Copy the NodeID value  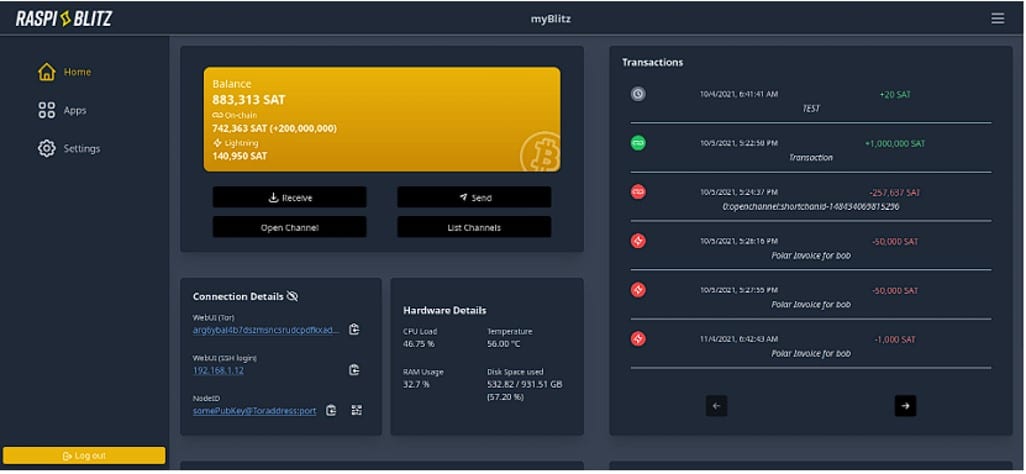331,410
